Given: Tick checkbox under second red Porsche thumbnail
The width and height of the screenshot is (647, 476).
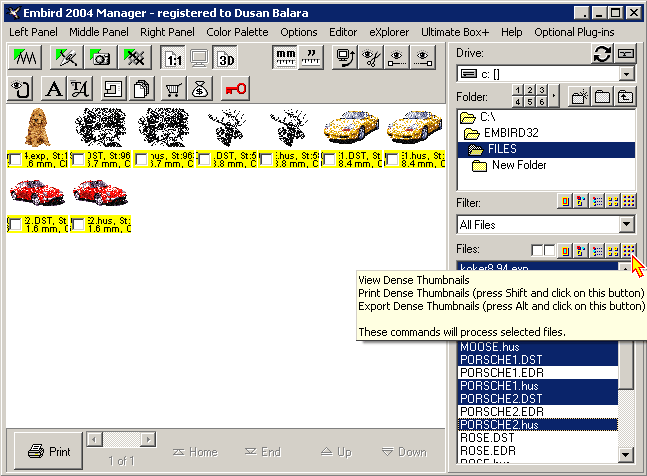Looking at the screenshot, I should tap(78, 224).
